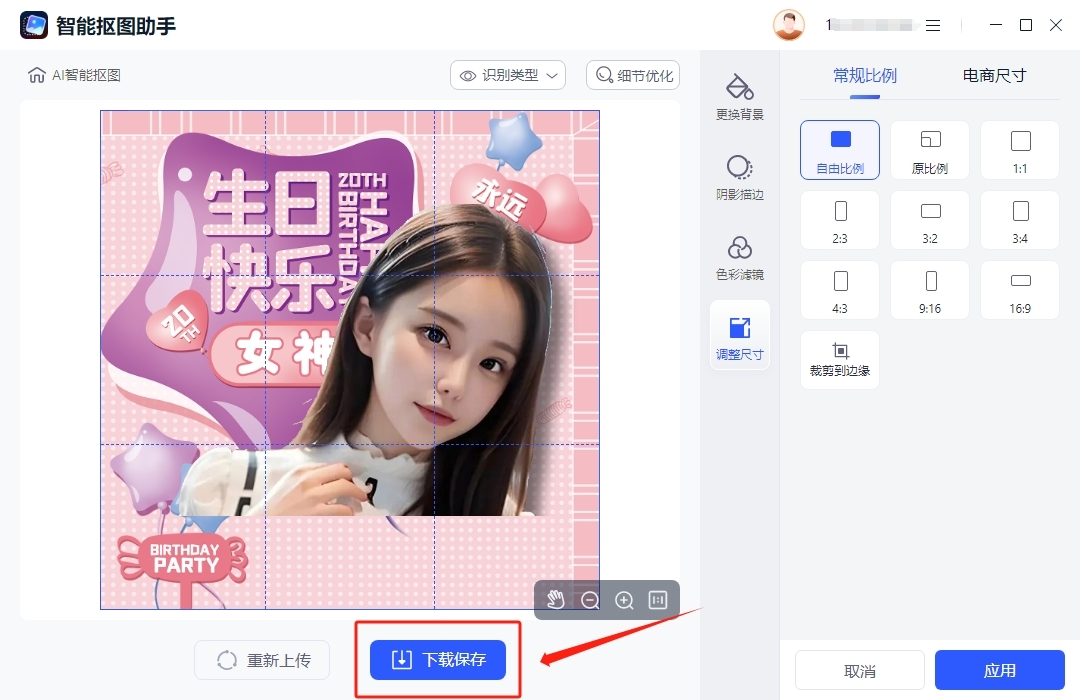
Task: Select the 自由比例 free ratio option
Action: pos(840,150)
